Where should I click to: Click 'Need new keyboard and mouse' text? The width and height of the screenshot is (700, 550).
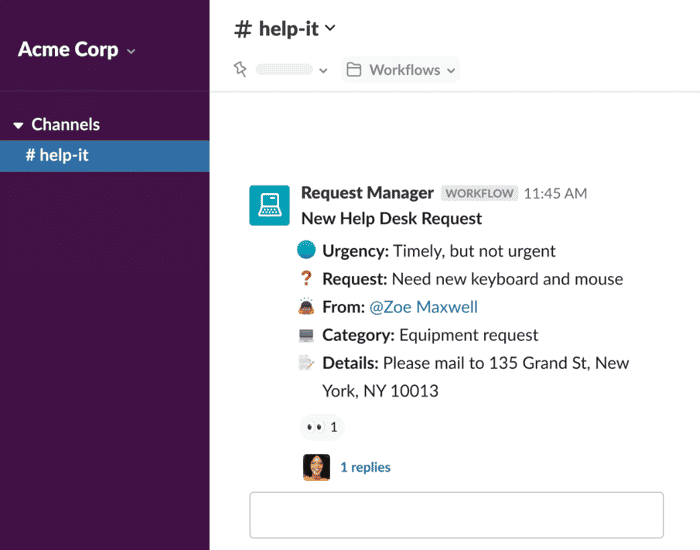click(x=507, y=279)
